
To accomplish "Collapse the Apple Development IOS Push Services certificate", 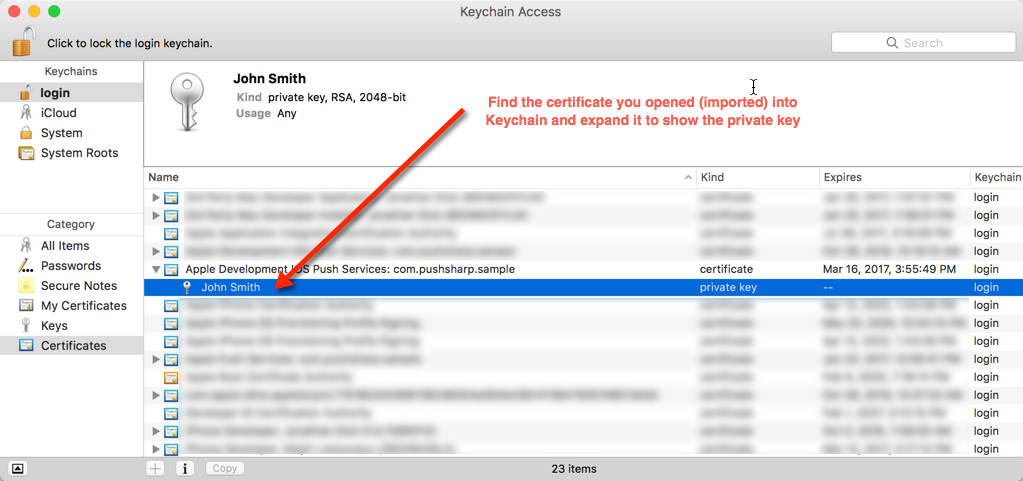I will coord(155,269).
